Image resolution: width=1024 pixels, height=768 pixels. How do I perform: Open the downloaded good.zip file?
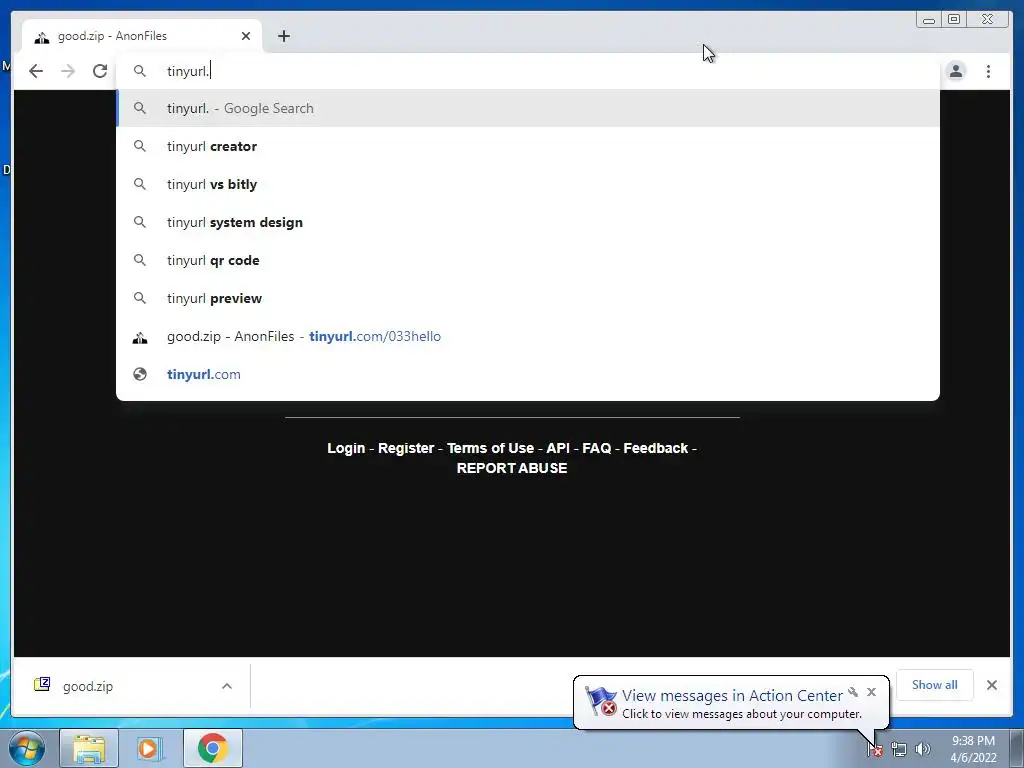pyautogui.click(x=88, y=686)
